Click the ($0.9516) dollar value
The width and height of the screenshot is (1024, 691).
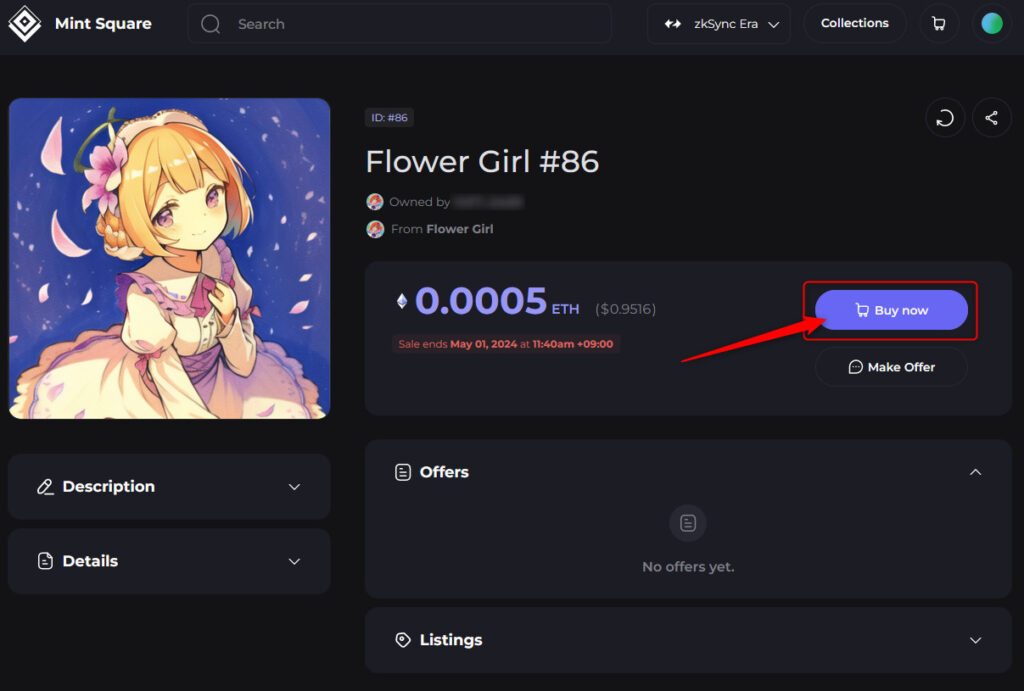point(625,309)
